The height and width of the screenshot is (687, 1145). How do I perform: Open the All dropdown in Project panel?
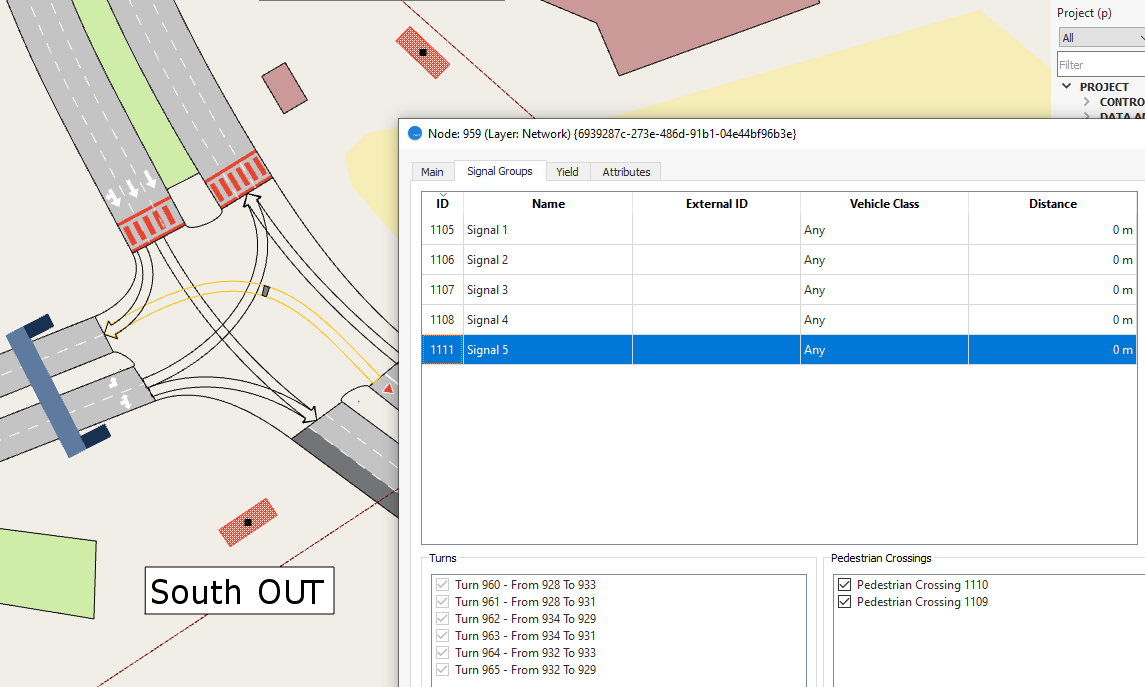point(1100,38)
